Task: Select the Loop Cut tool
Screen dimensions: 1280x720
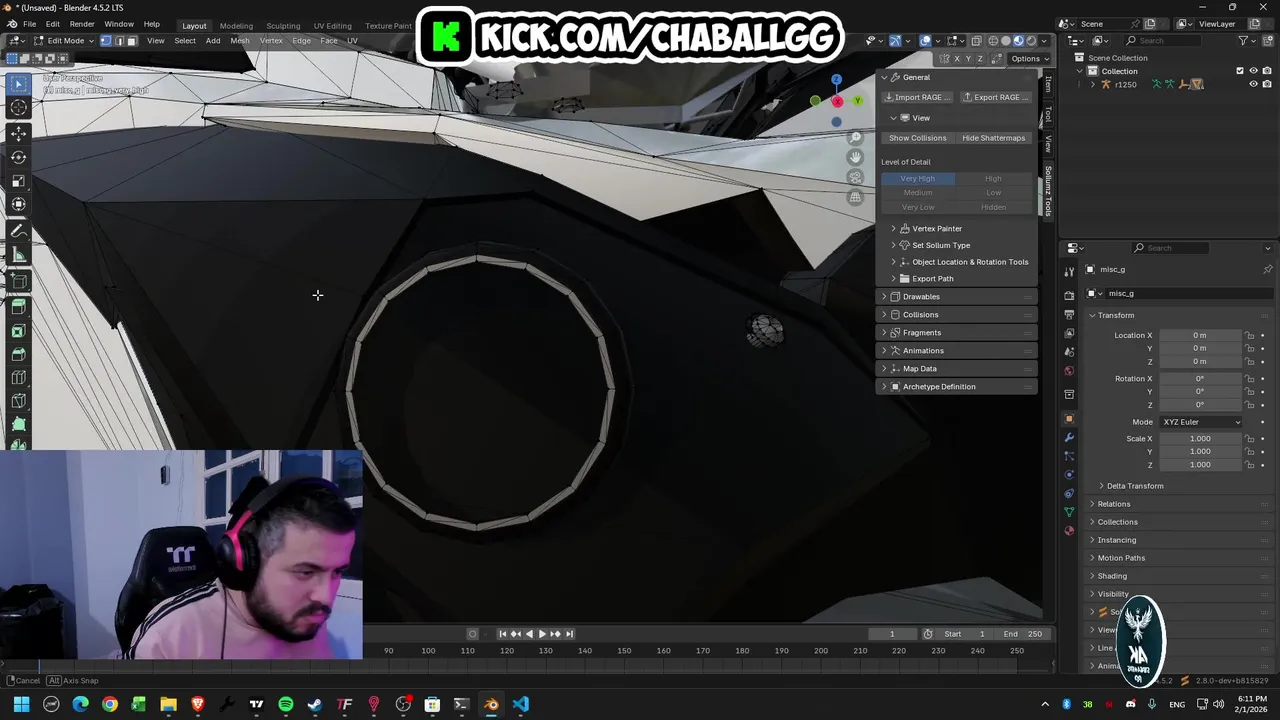Action: click(x=18, y=378)
